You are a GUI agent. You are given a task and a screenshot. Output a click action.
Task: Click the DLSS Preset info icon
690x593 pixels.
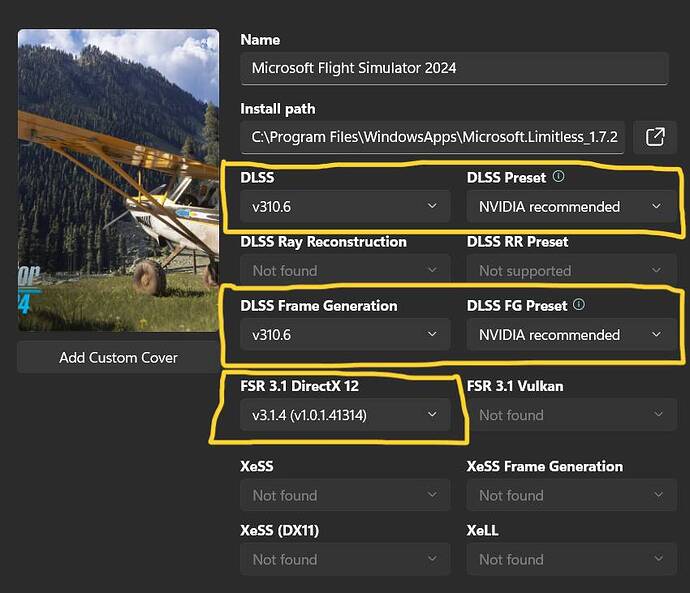pos(558,177)
